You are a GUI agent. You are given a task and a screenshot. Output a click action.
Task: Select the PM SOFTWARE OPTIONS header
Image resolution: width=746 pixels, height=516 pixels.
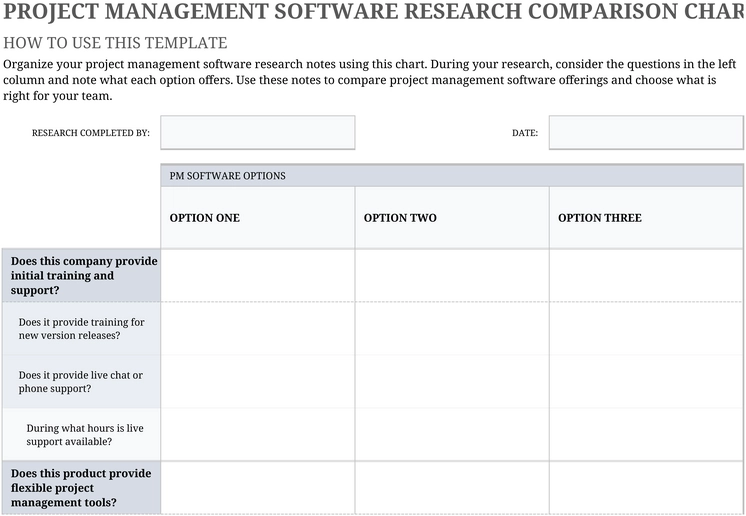pyautogui.click(x=452, y=175)
